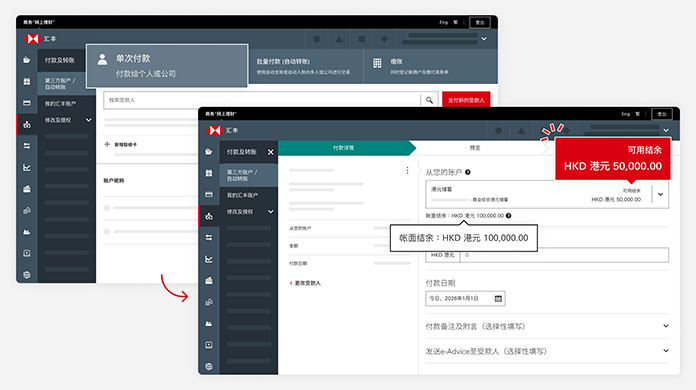The image size is (696, 390).
Task: Click the circle icon in the front window header
Action: [x=499, y=130]
